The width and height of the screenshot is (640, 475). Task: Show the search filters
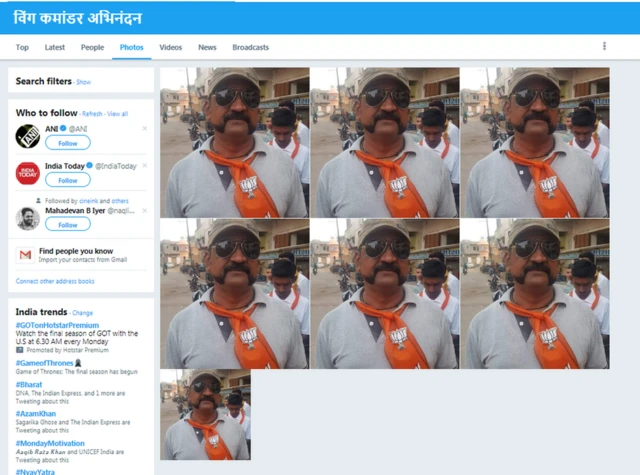coord(84,82)
